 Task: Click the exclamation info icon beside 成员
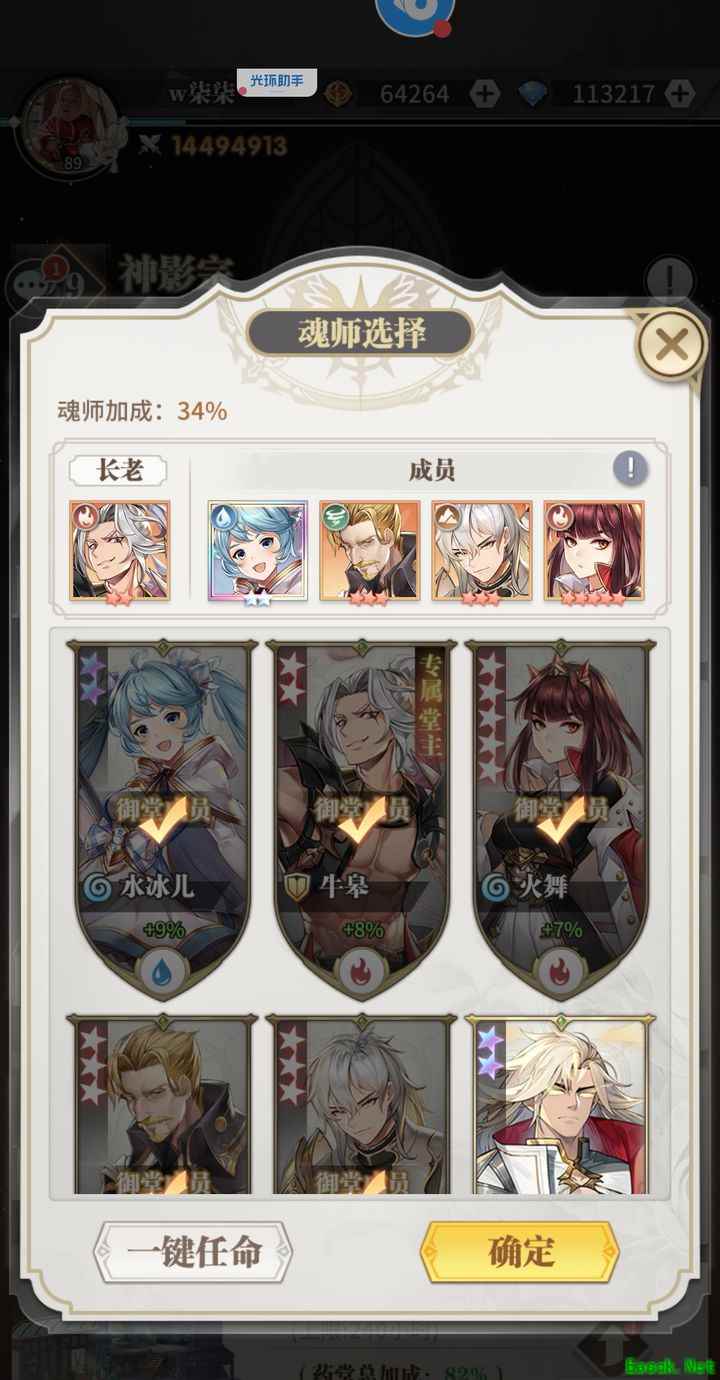[630, 468]
